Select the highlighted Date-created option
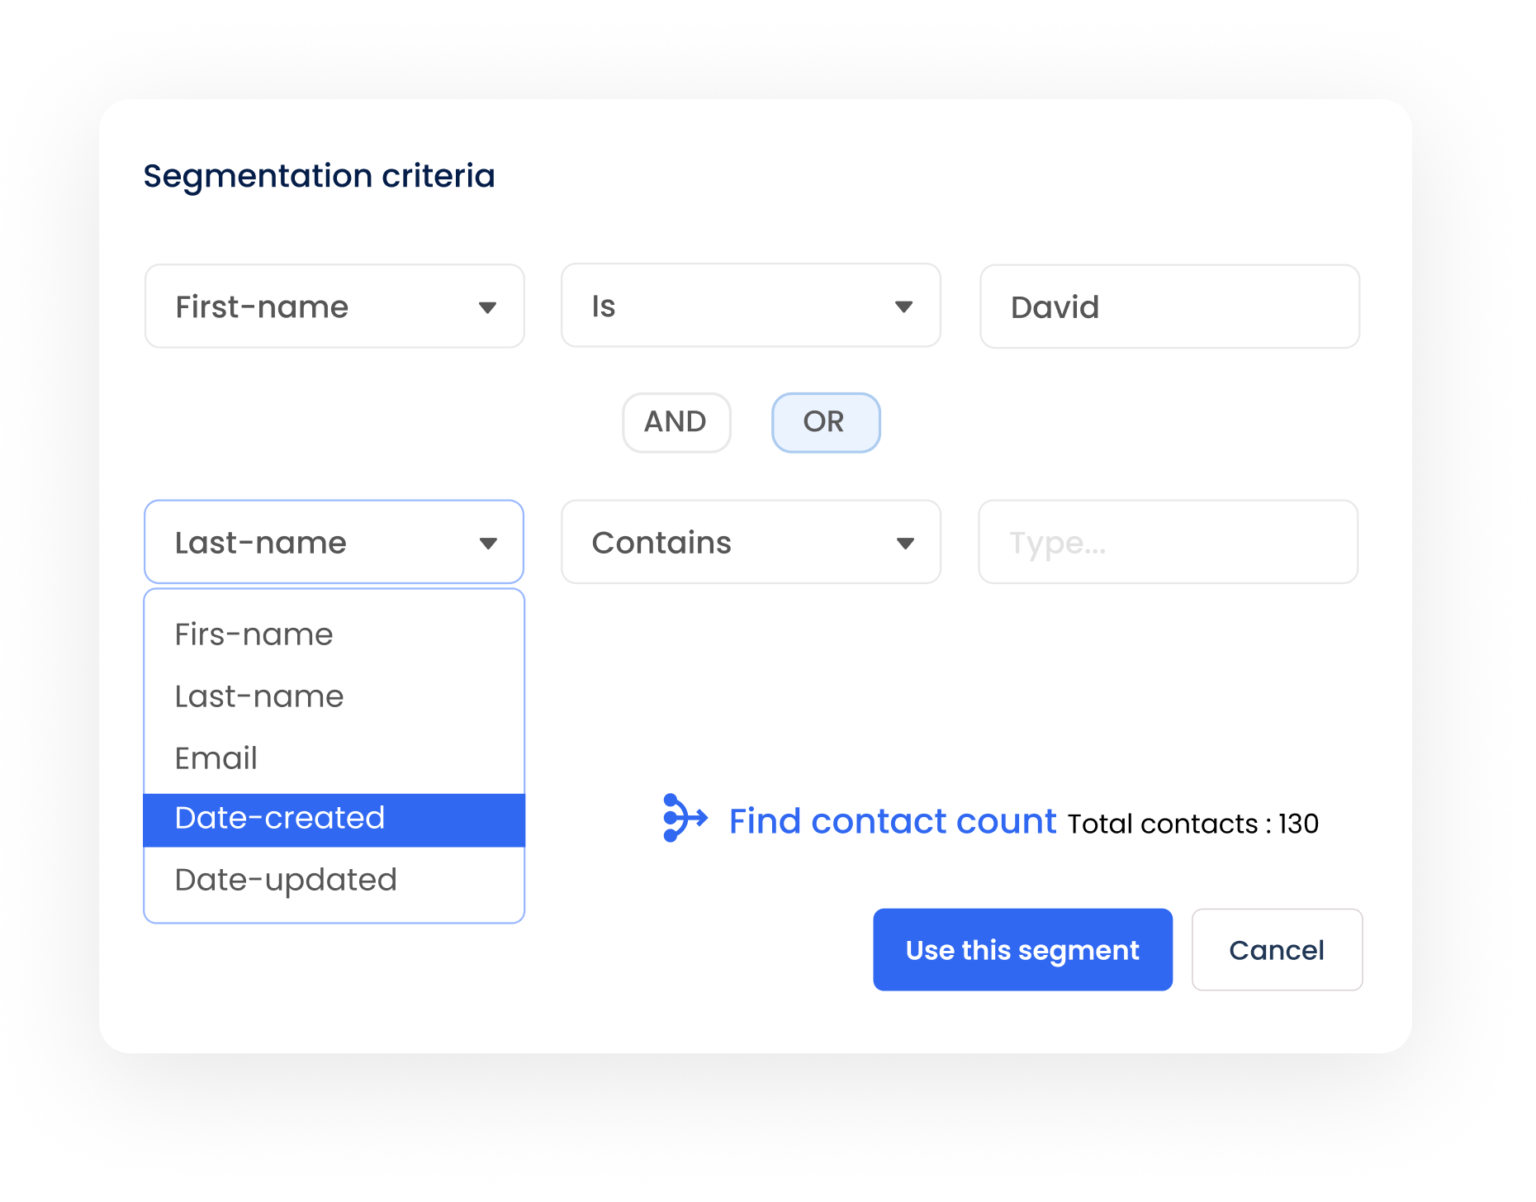Viewport: 1536px width, 1202px height. point(279,818)
